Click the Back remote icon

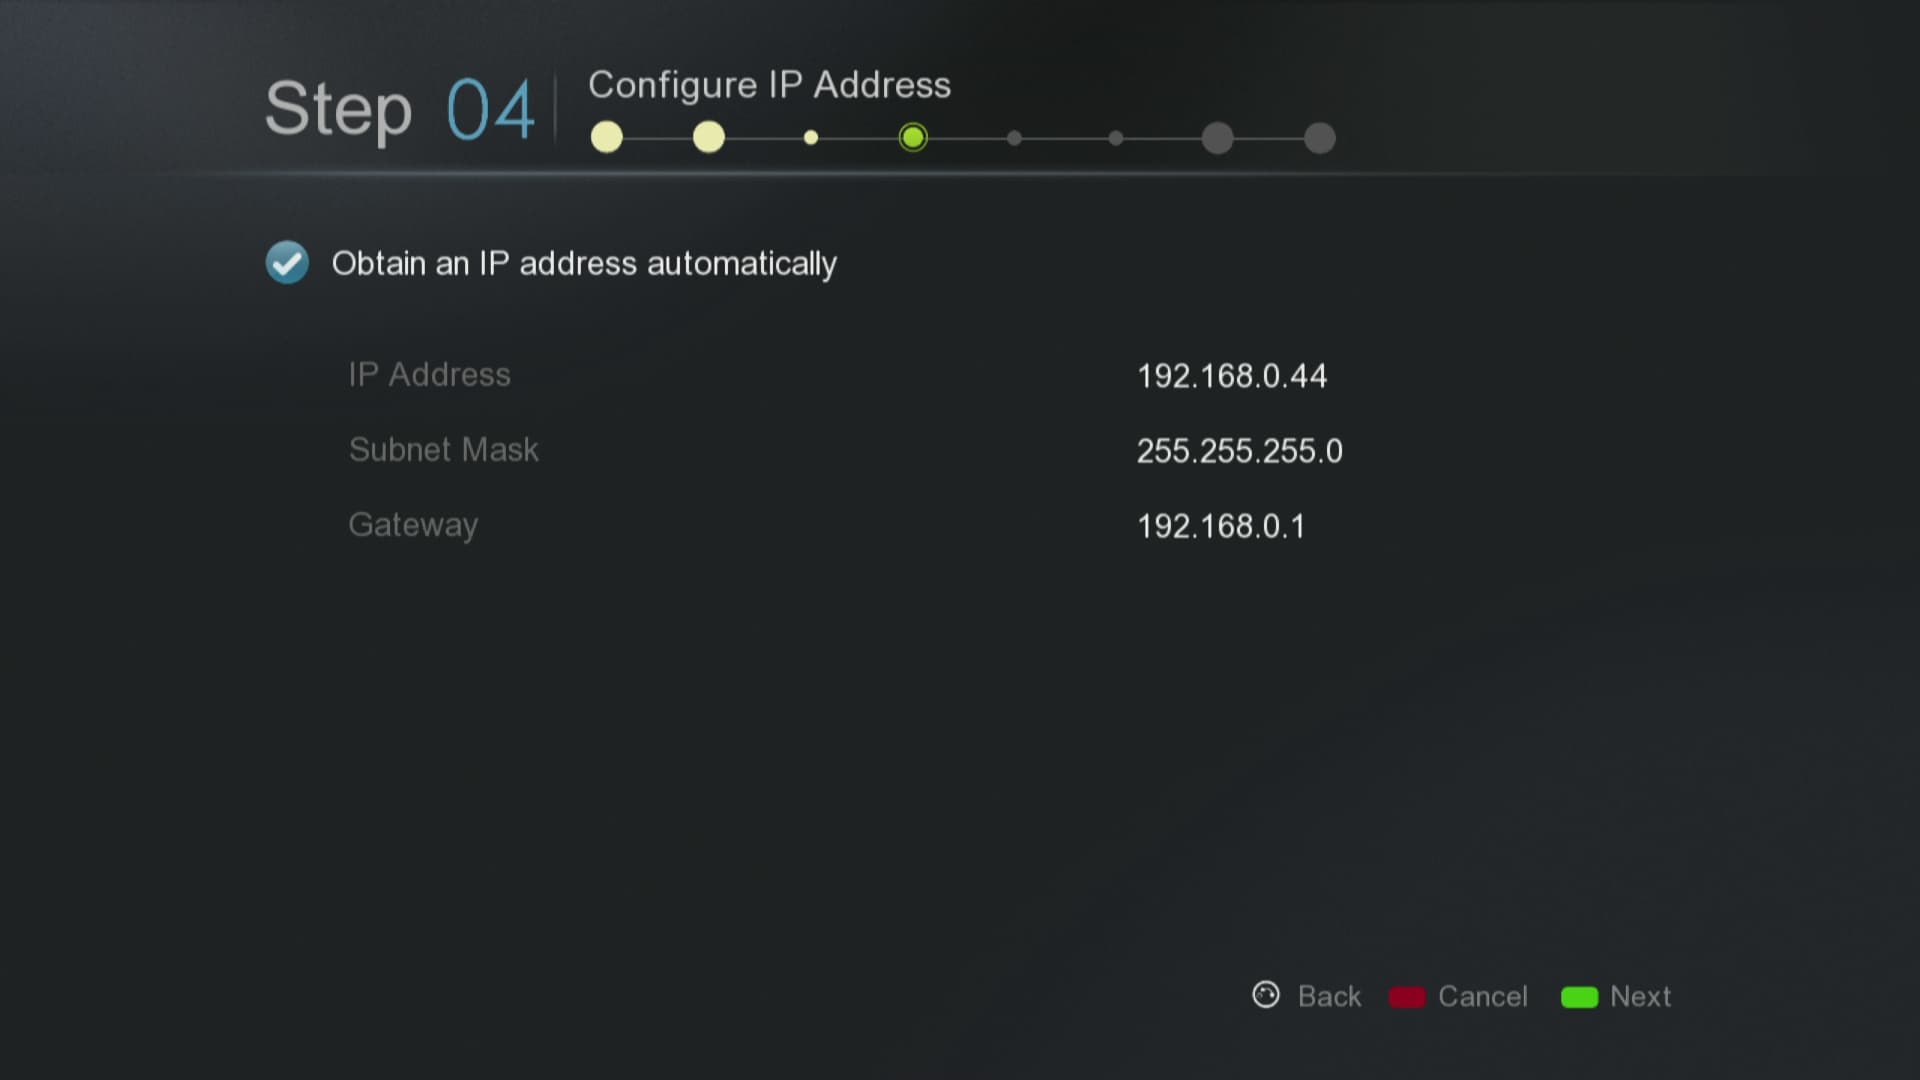point(1266,995)
